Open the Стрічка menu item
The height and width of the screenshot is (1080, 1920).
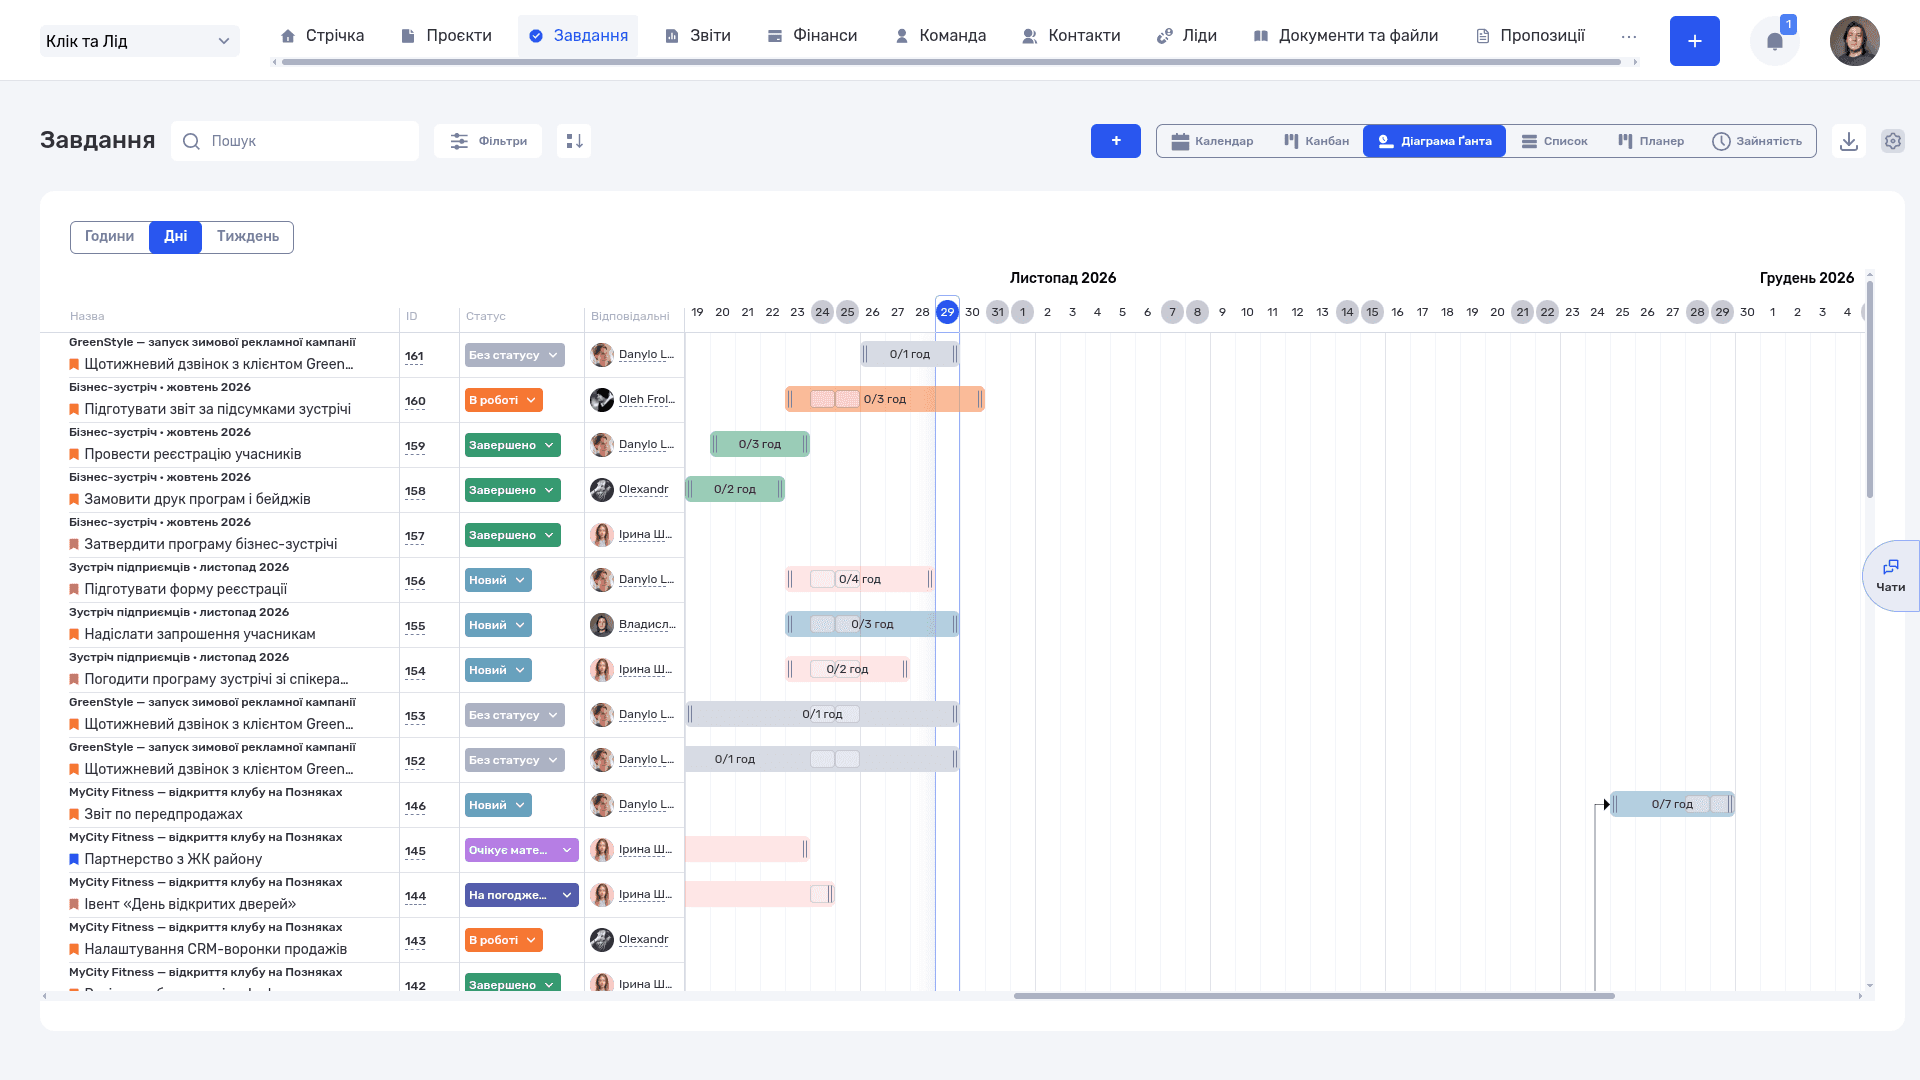(x=322, y=36)
